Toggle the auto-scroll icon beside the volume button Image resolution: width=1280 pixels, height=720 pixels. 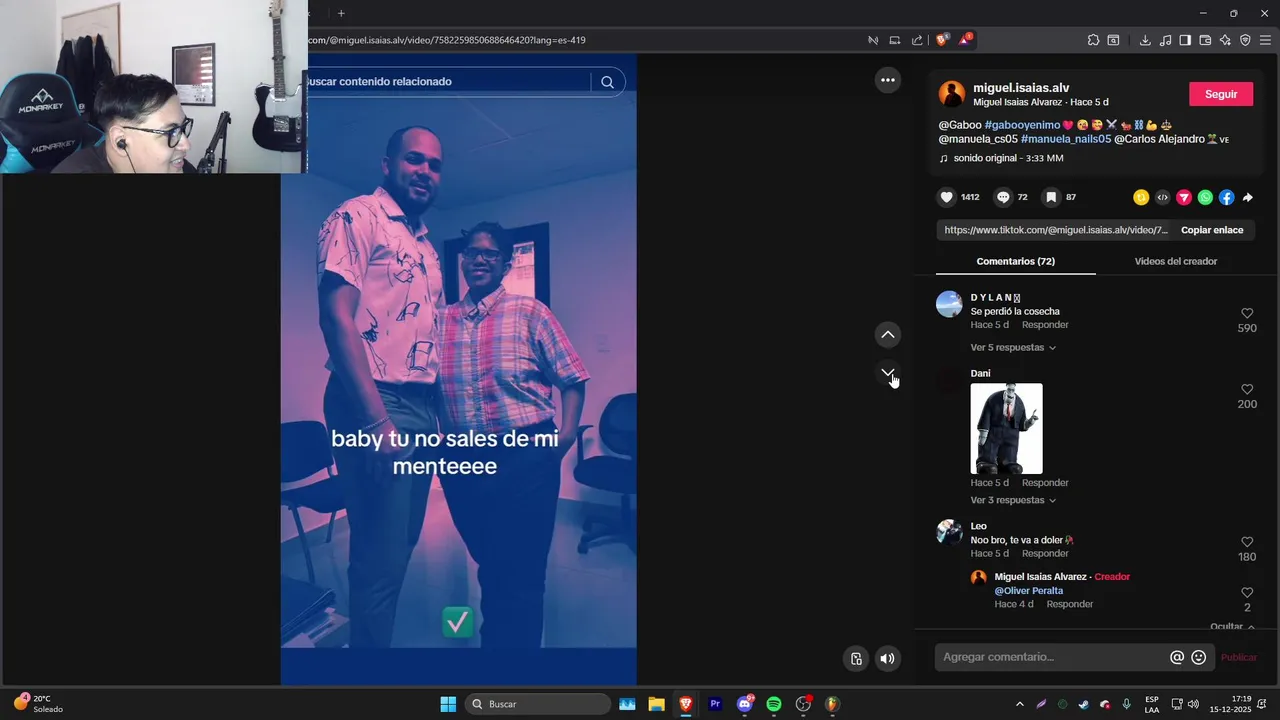(x=856, y=658)
